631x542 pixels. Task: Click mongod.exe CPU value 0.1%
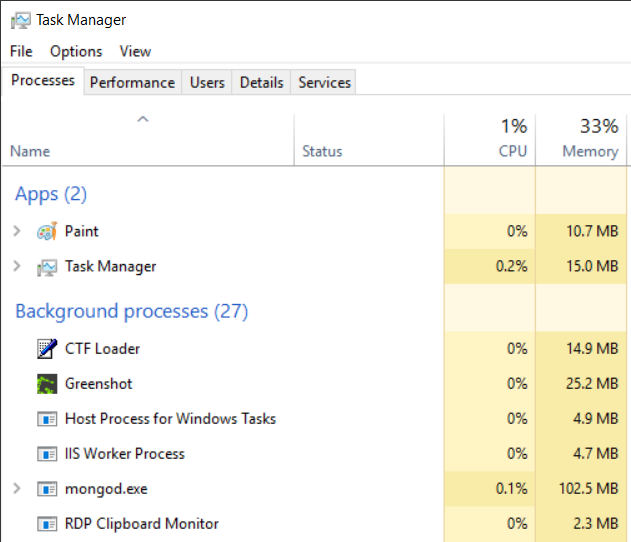tap(511, 488)
